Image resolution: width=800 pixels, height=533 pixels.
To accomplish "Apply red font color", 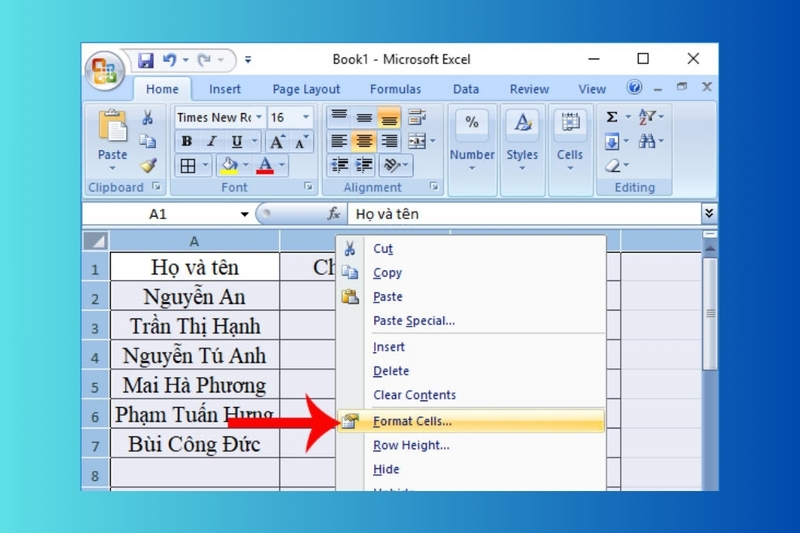I will pos(265,166).
